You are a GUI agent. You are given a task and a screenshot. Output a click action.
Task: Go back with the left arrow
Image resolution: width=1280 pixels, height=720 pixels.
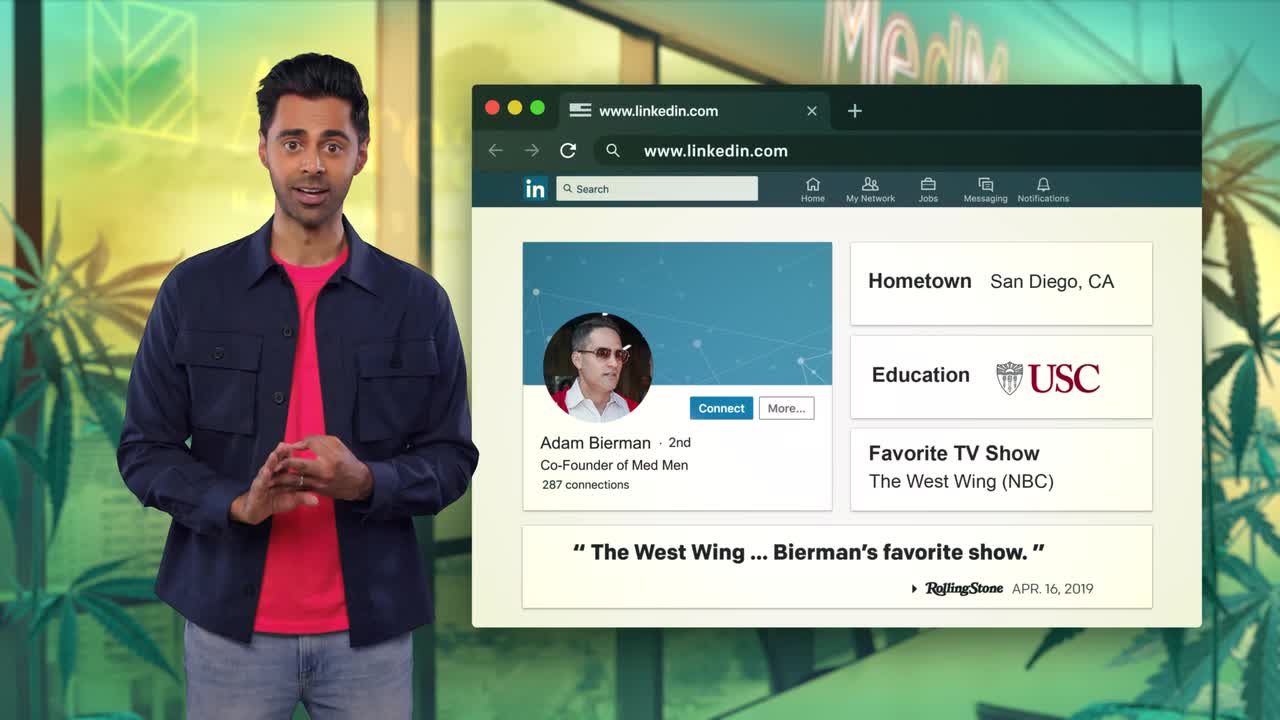pos(495,150)
